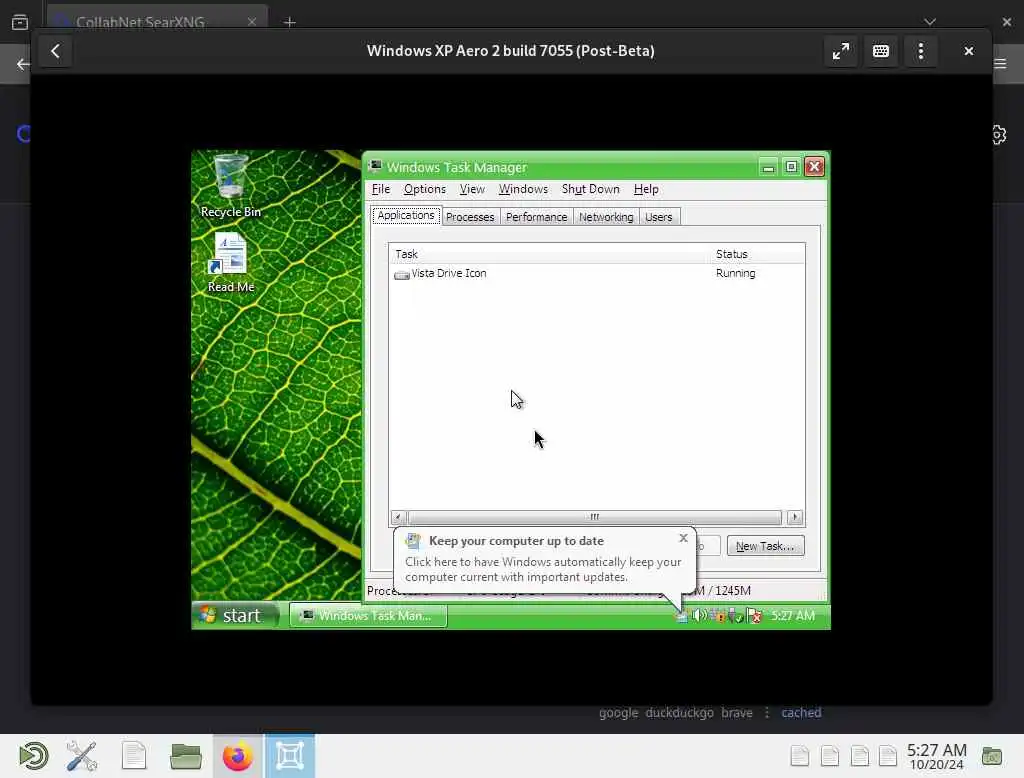Screen dimensions: 1024x778
Task: Click the host clock 5:27 AM 10/20/24
Action: point(936,756)
